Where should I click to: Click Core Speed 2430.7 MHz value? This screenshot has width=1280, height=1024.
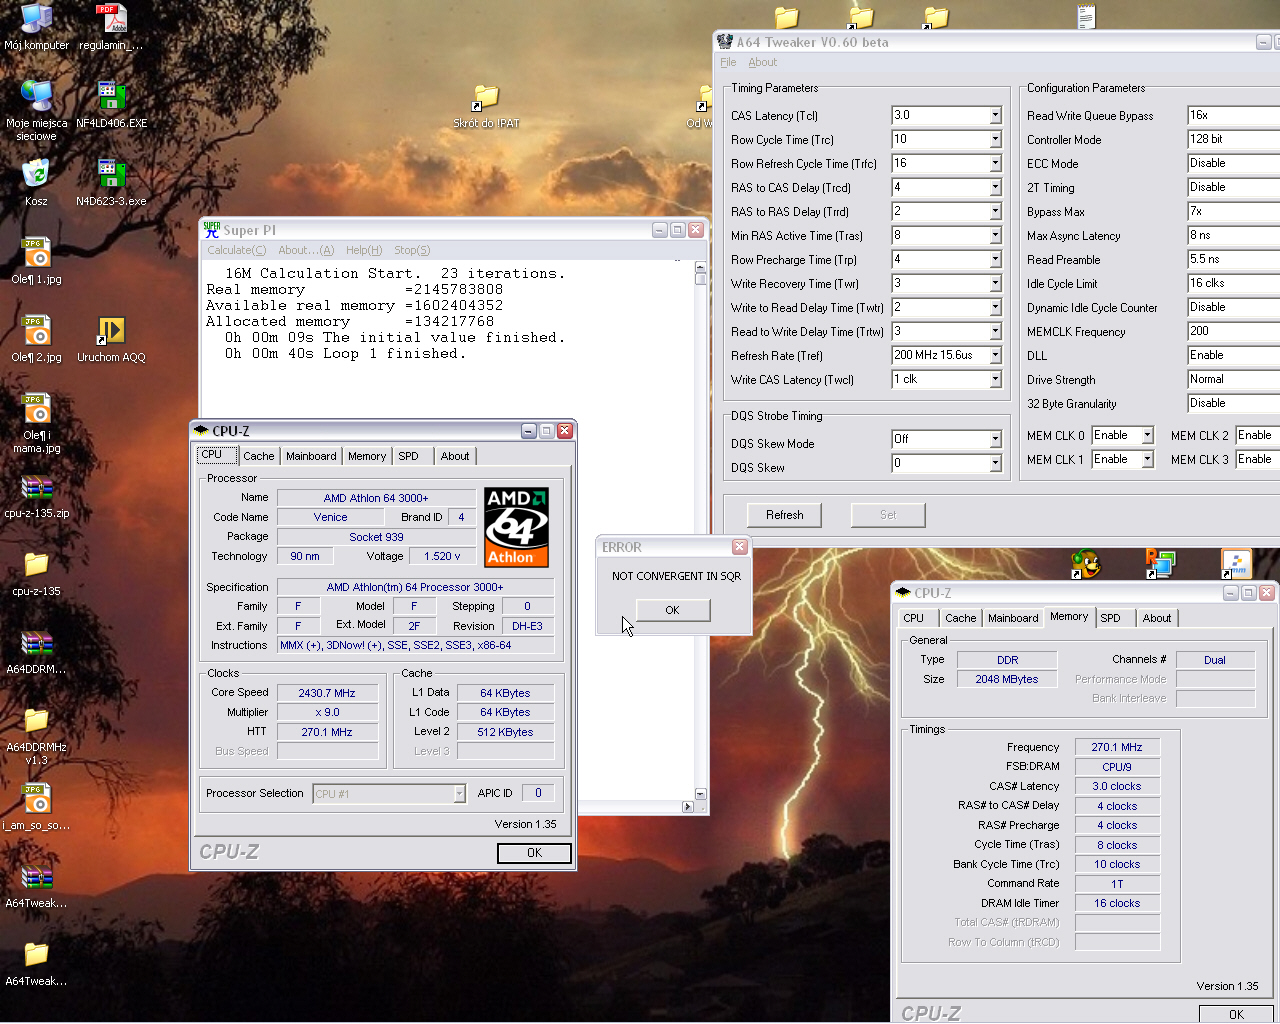tap(328, 693)
